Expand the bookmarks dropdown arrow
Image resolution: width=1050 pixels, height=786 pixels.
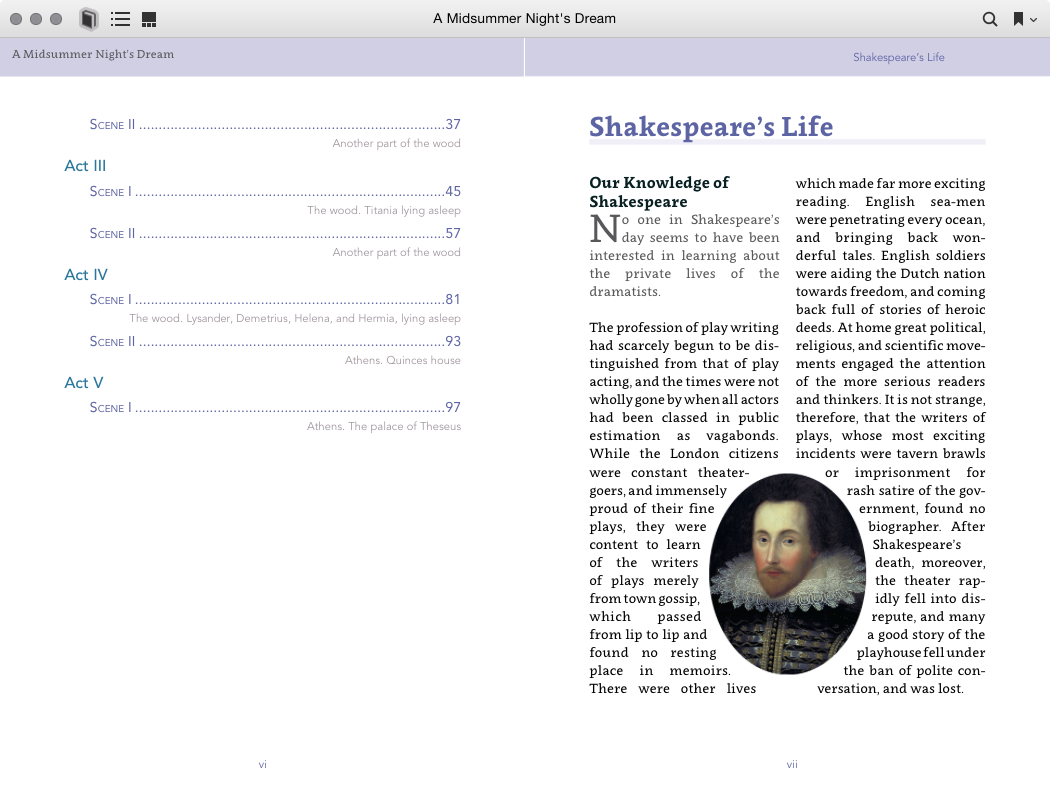tap(1033, 19)
